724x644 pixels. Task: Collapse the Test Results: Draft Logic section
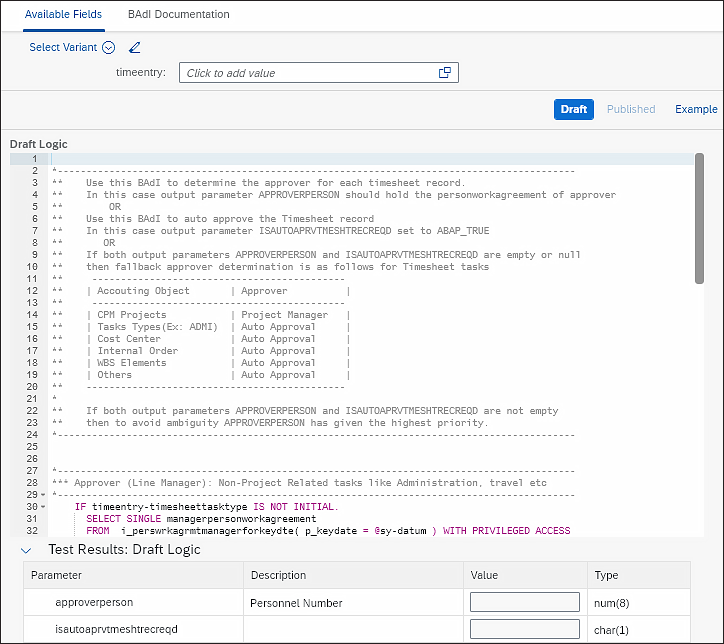(x=26, y=550)
